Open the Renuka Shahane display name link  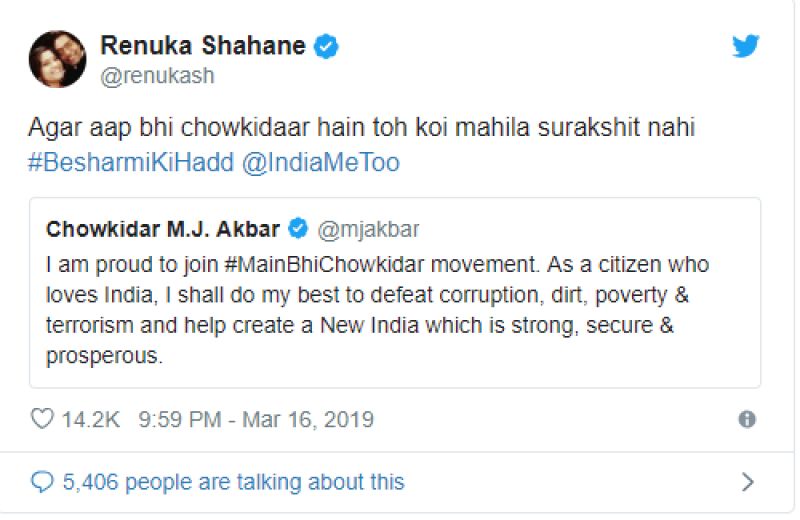coord(203,45)
